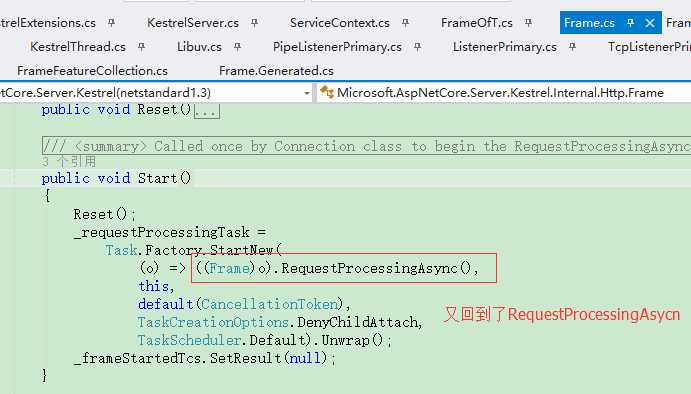Image resolution: width=691 pixels, height=394 pixels.
Task: Close the Frame.cs tab
Action: tap(650, 23)
